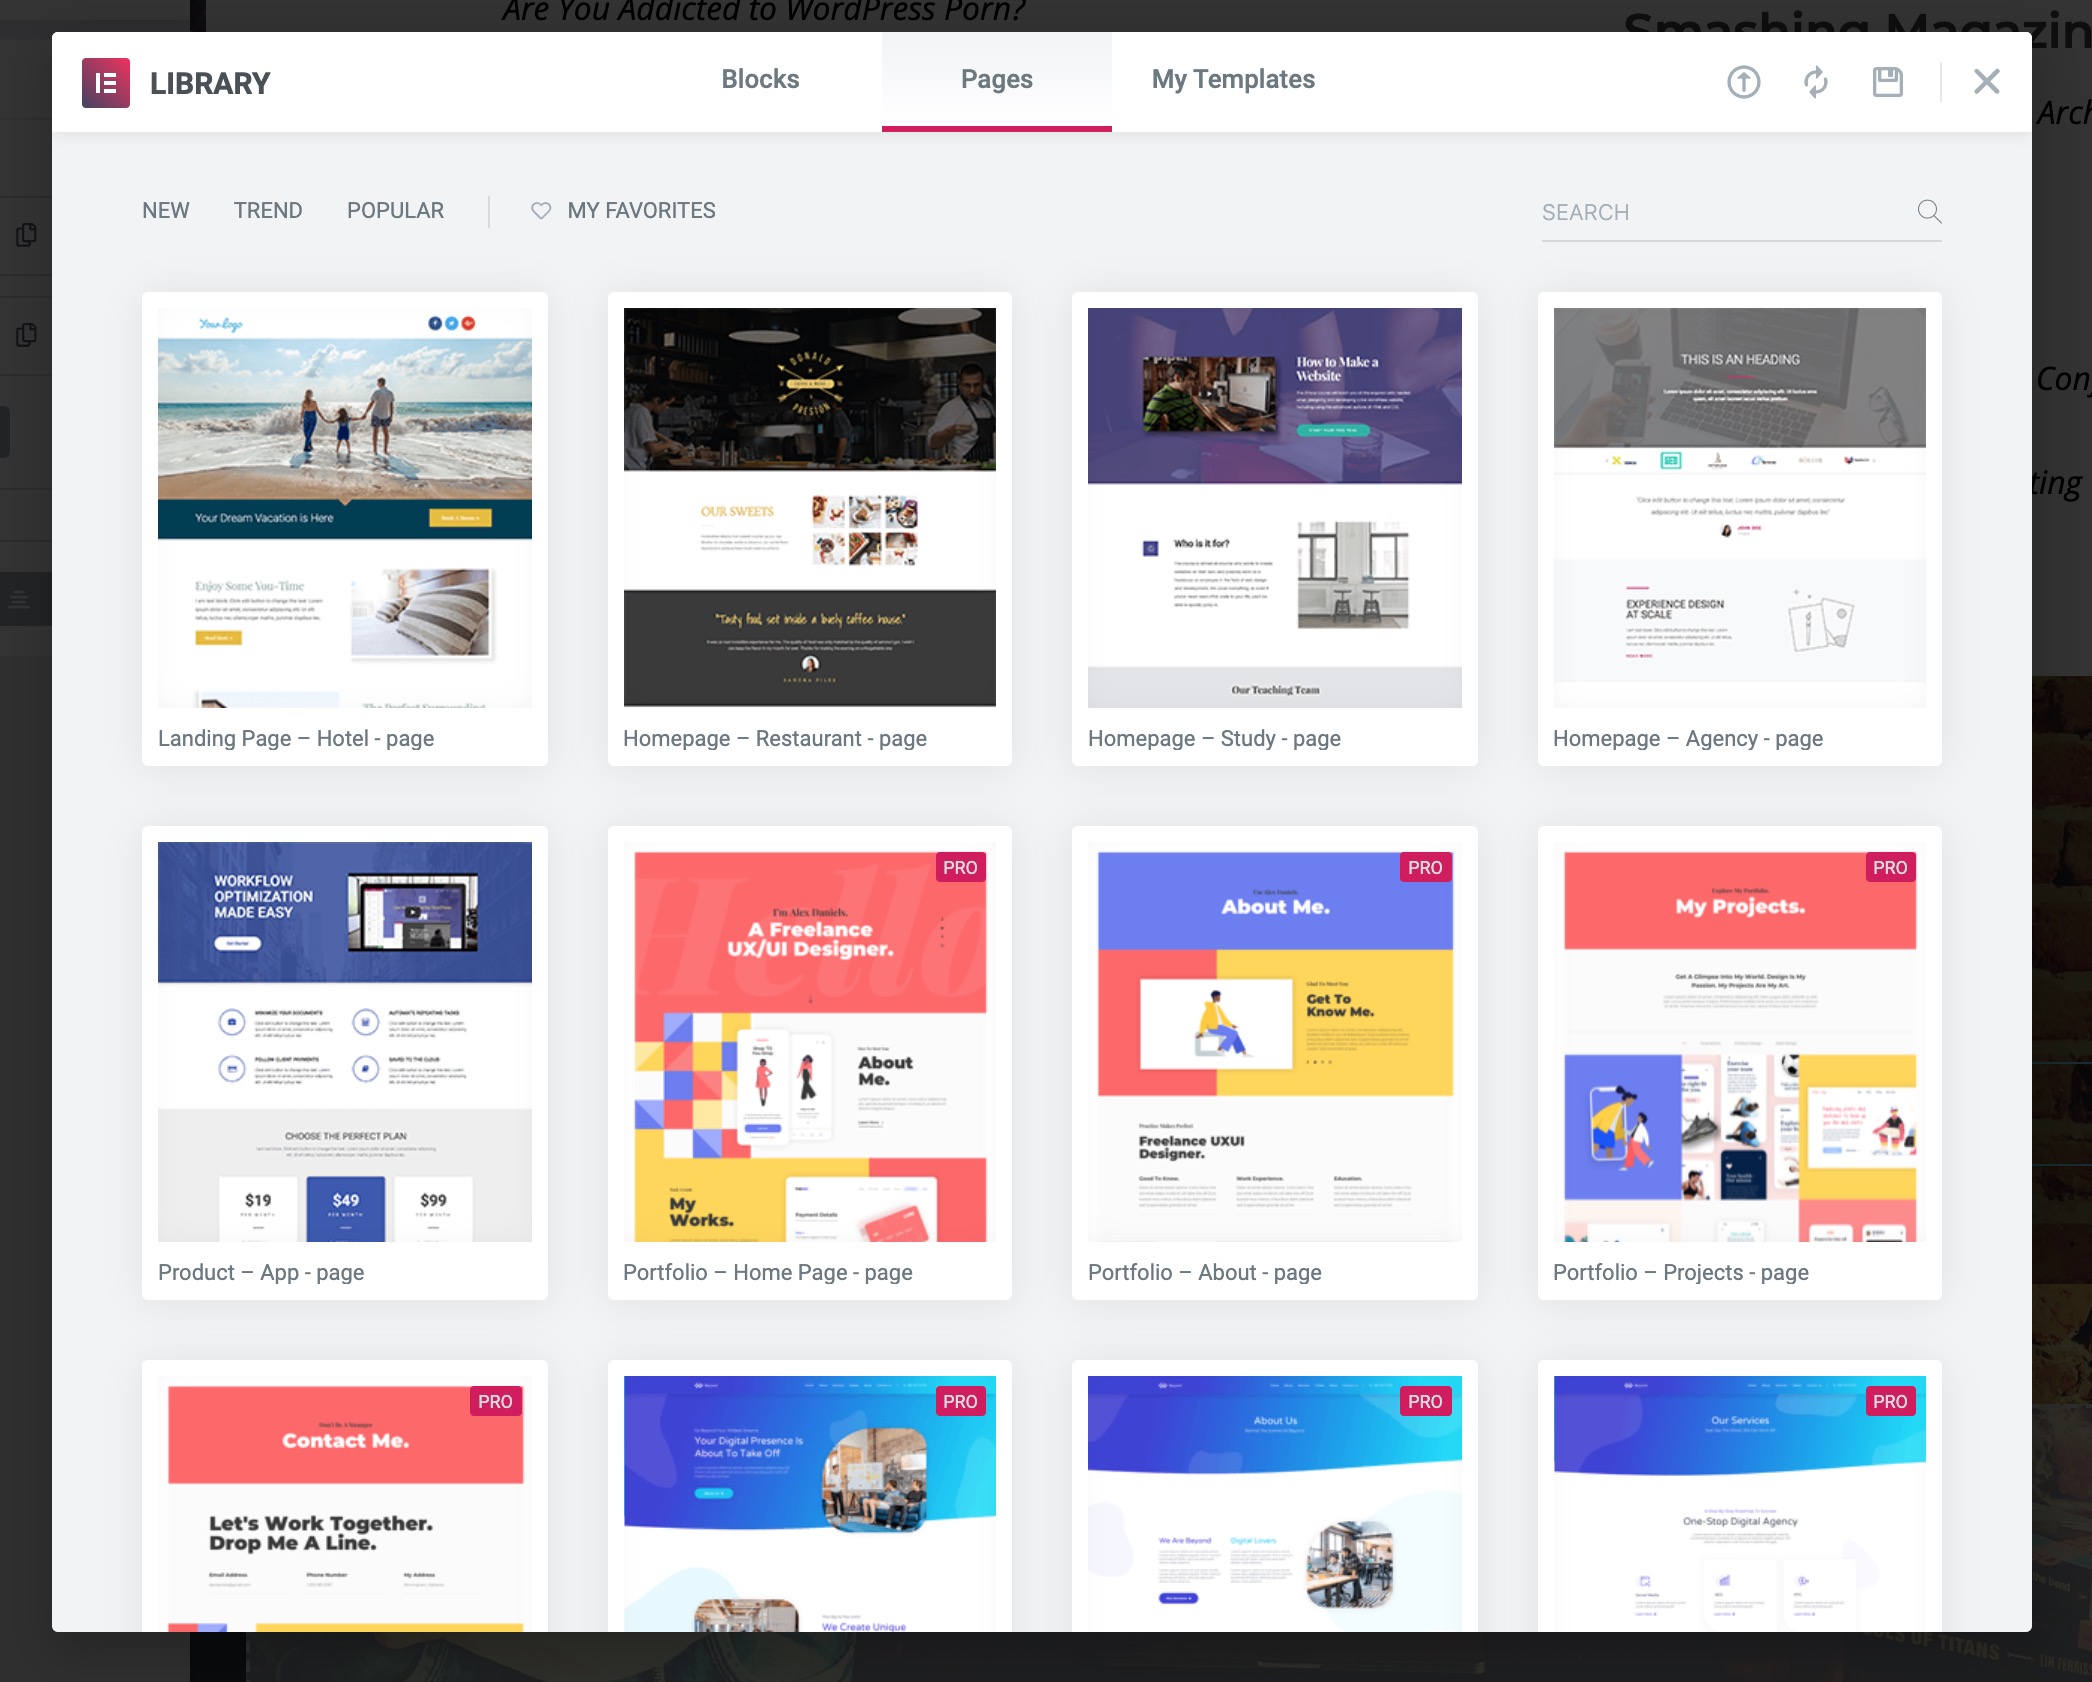Screen dimensions: 2092x1682
Task: Click the search magnifier icon
Action: [x=1929, y=209]
